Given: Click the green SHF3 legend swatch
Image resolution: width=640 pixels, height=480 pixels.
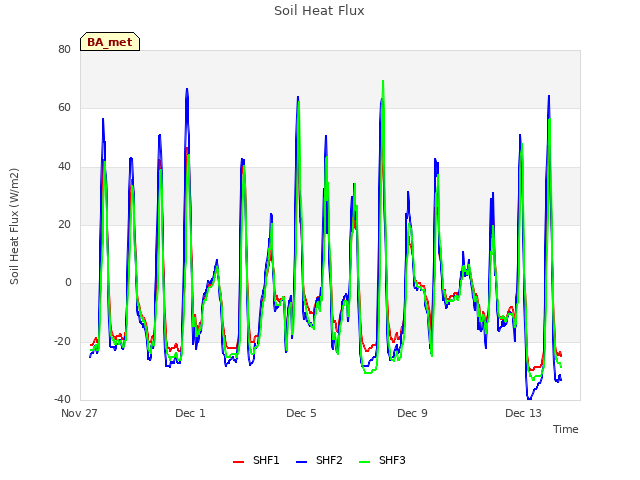Looking at the screenshot, I should click(364, 462).
